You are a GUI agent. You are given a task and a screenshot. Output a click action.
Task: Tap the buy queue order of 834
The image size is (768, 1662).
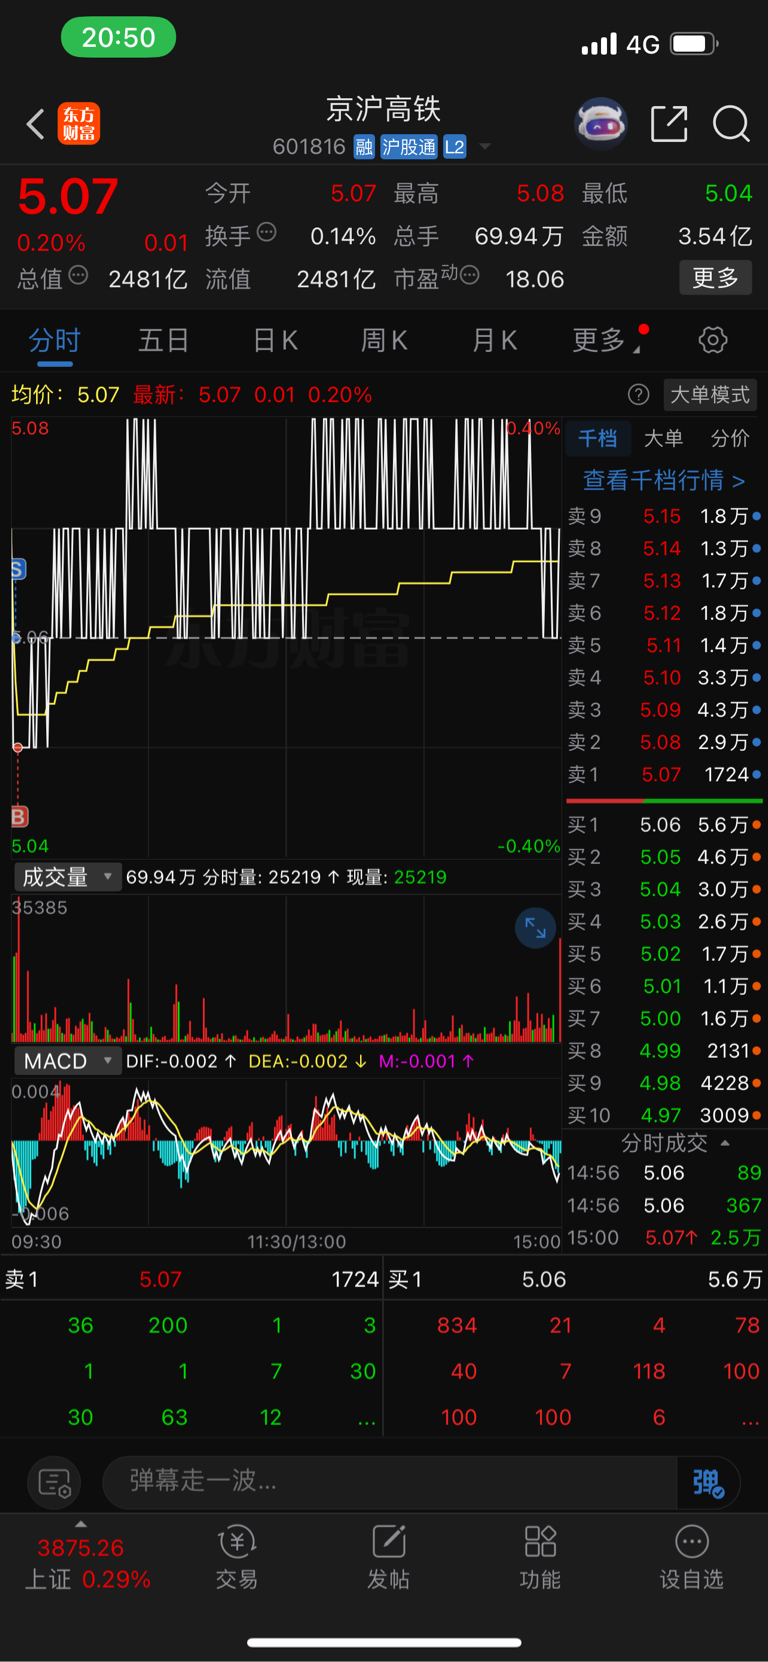point(457,1326)
